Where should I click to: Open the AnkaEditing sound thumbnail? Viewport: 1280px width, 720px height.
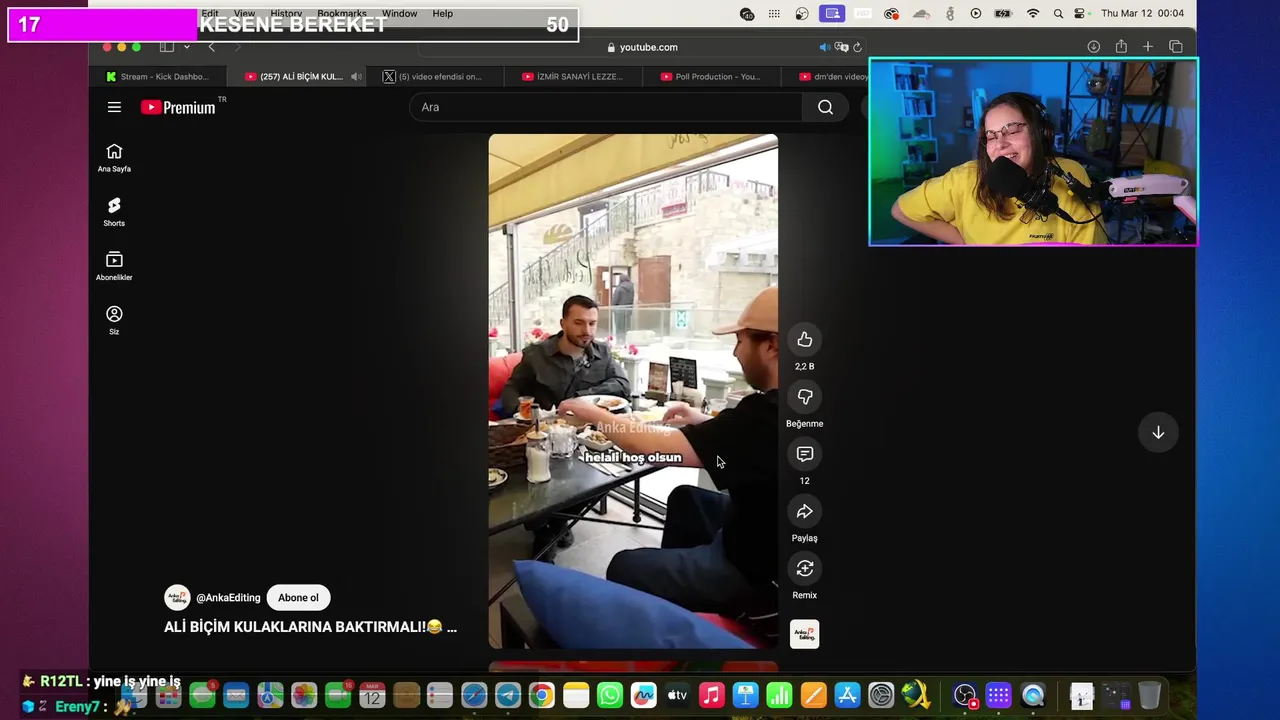coord(804,634)
